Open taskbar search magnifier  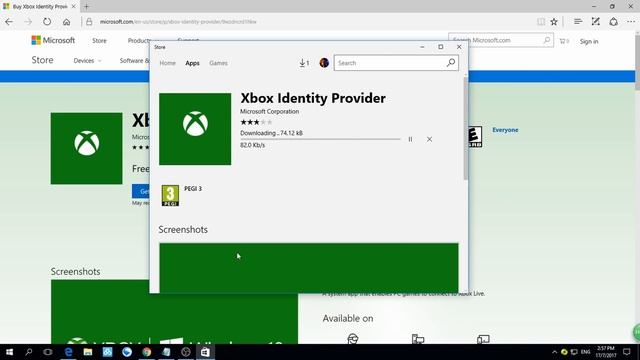tap(29, 352)
